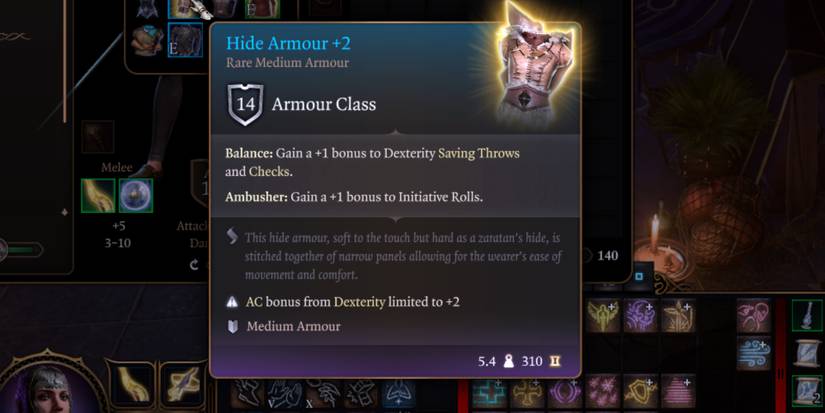The height and width of the screenshot is (413, 825).
Task: Click the melee claw weapon slot
Action: pyautogui.click(x=98, y=196)
